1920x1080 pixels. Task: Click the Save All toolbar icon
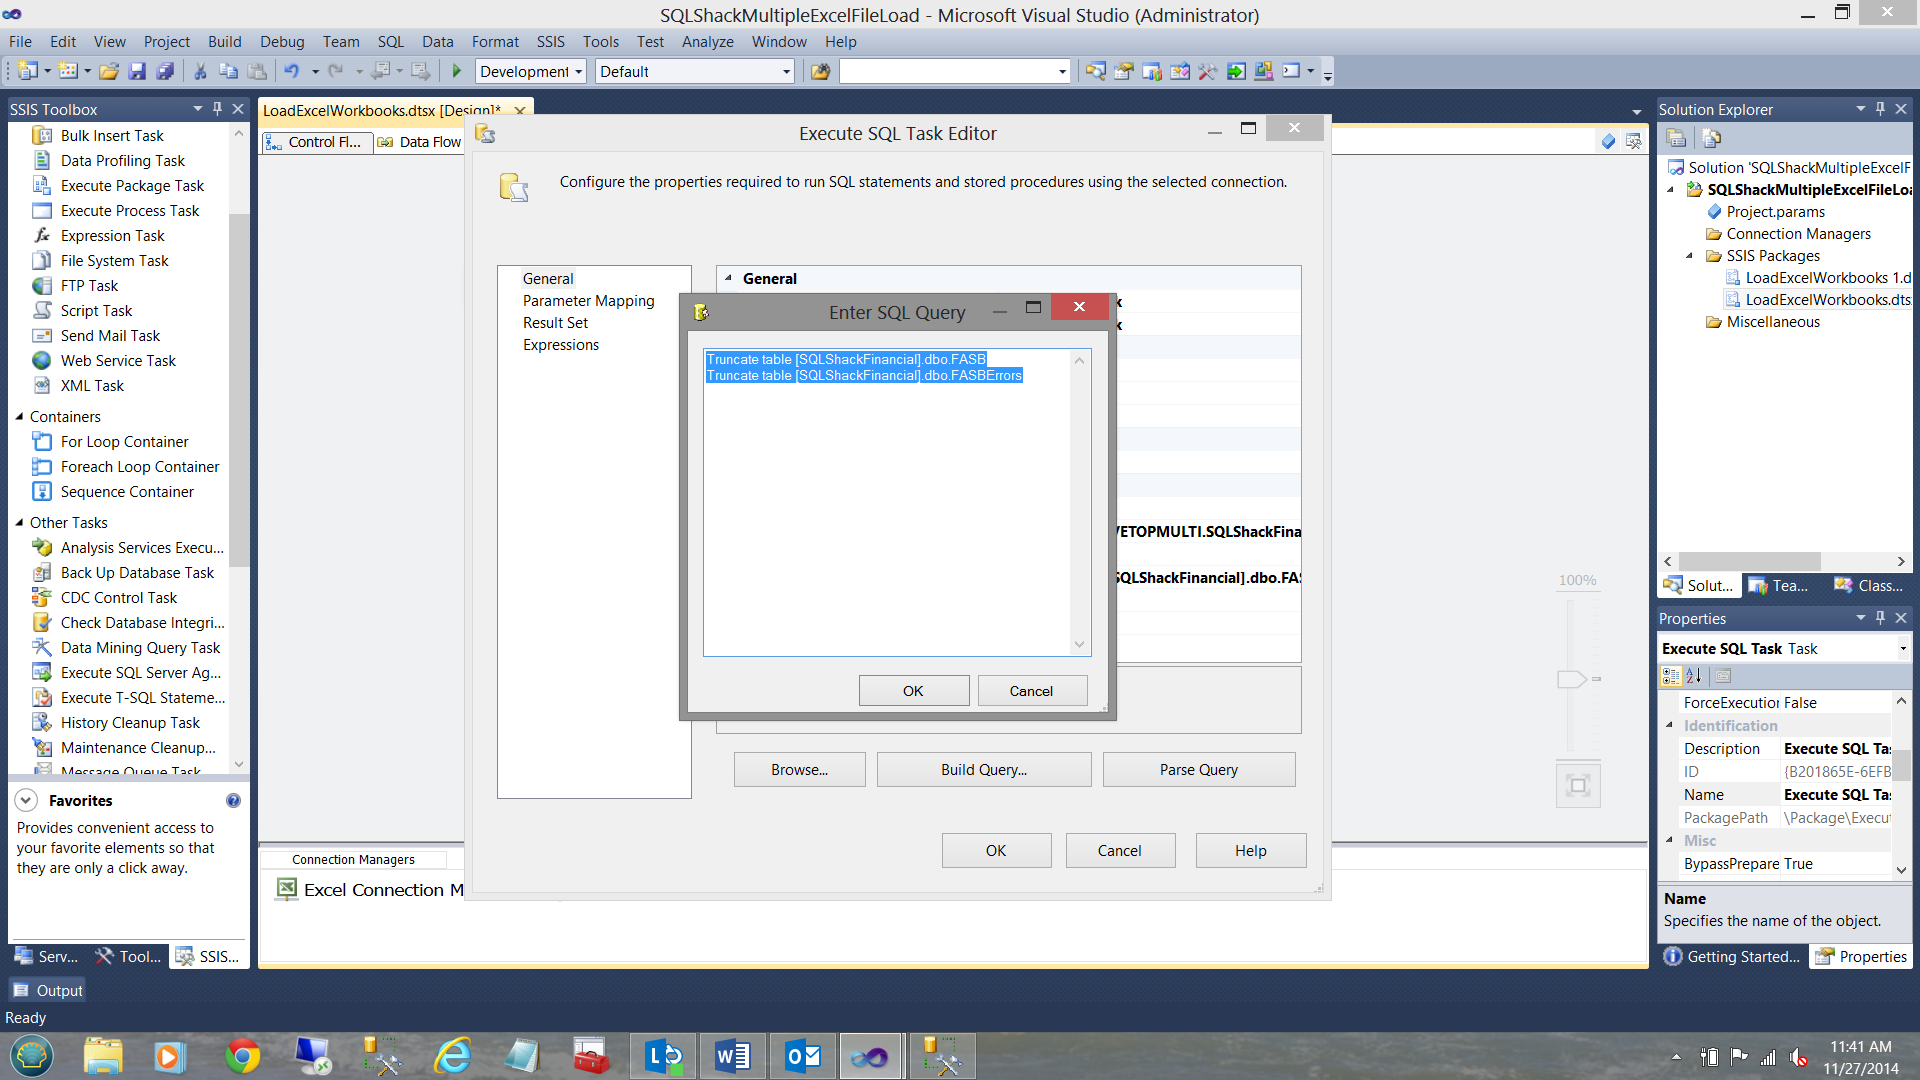coord(166,71)
